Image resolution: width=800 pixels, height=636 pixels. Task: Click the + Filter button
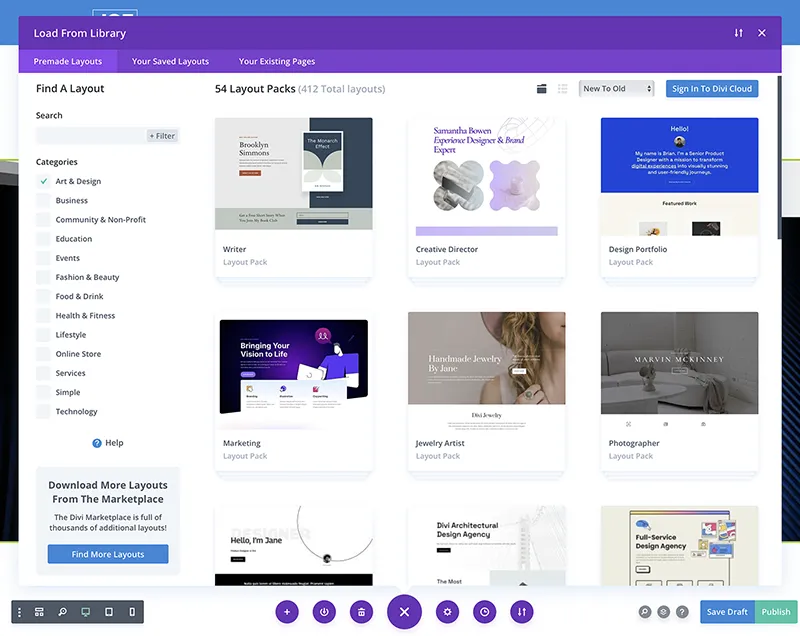point(162,136)
